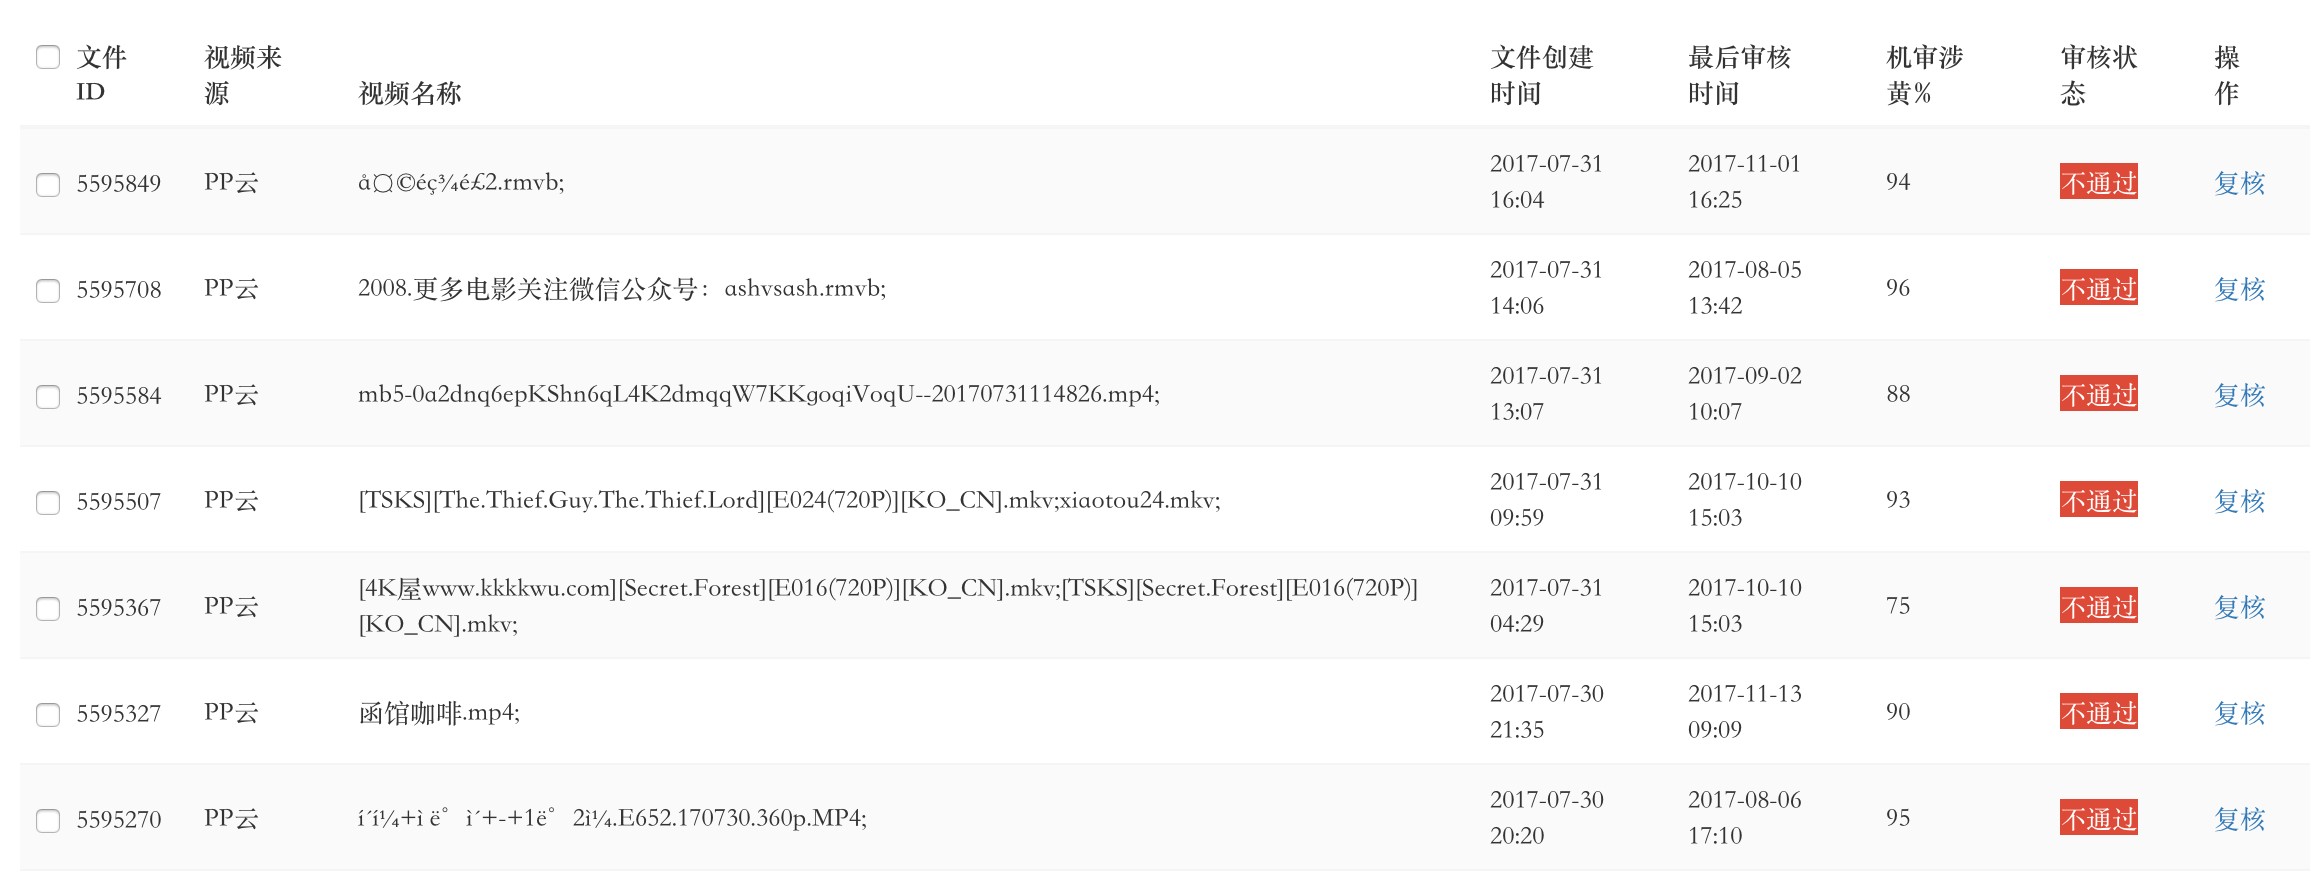Click the 函馆咖啡.mp4 video name
The image size is (2324, 890).
(438, 713)
